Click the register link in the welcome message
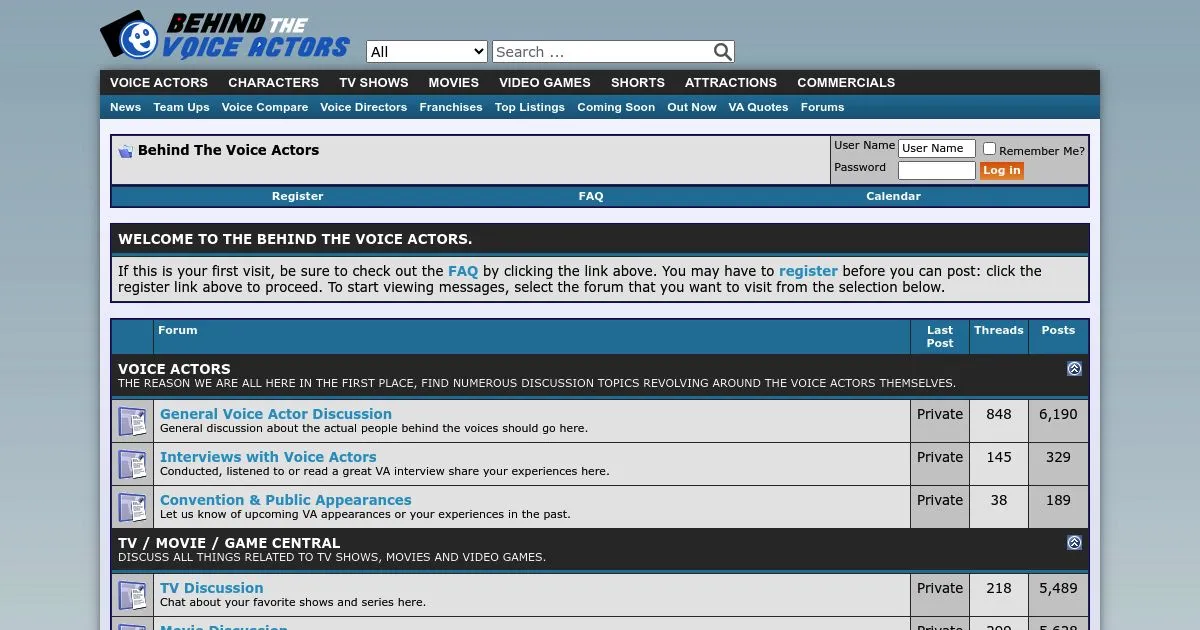1200x630 pixels. point(808,271)
